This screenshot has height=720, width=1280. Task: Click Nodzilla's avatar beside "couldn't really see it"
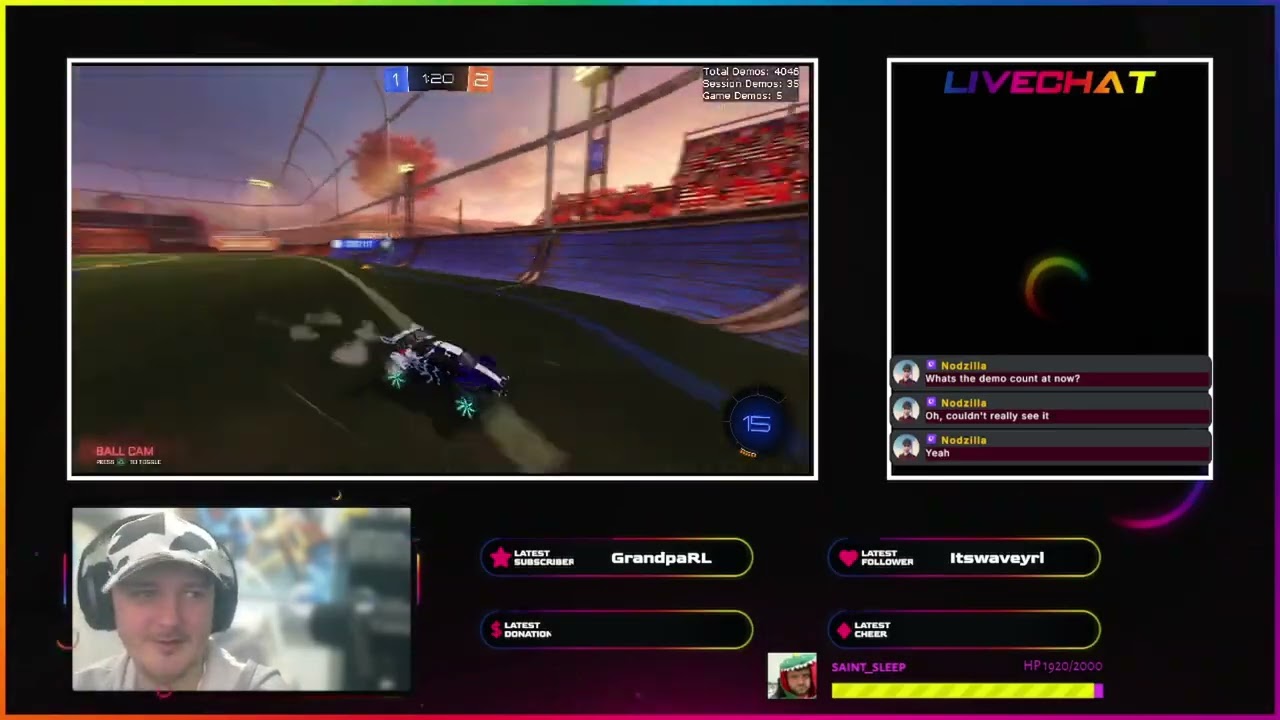pos(906,409)
